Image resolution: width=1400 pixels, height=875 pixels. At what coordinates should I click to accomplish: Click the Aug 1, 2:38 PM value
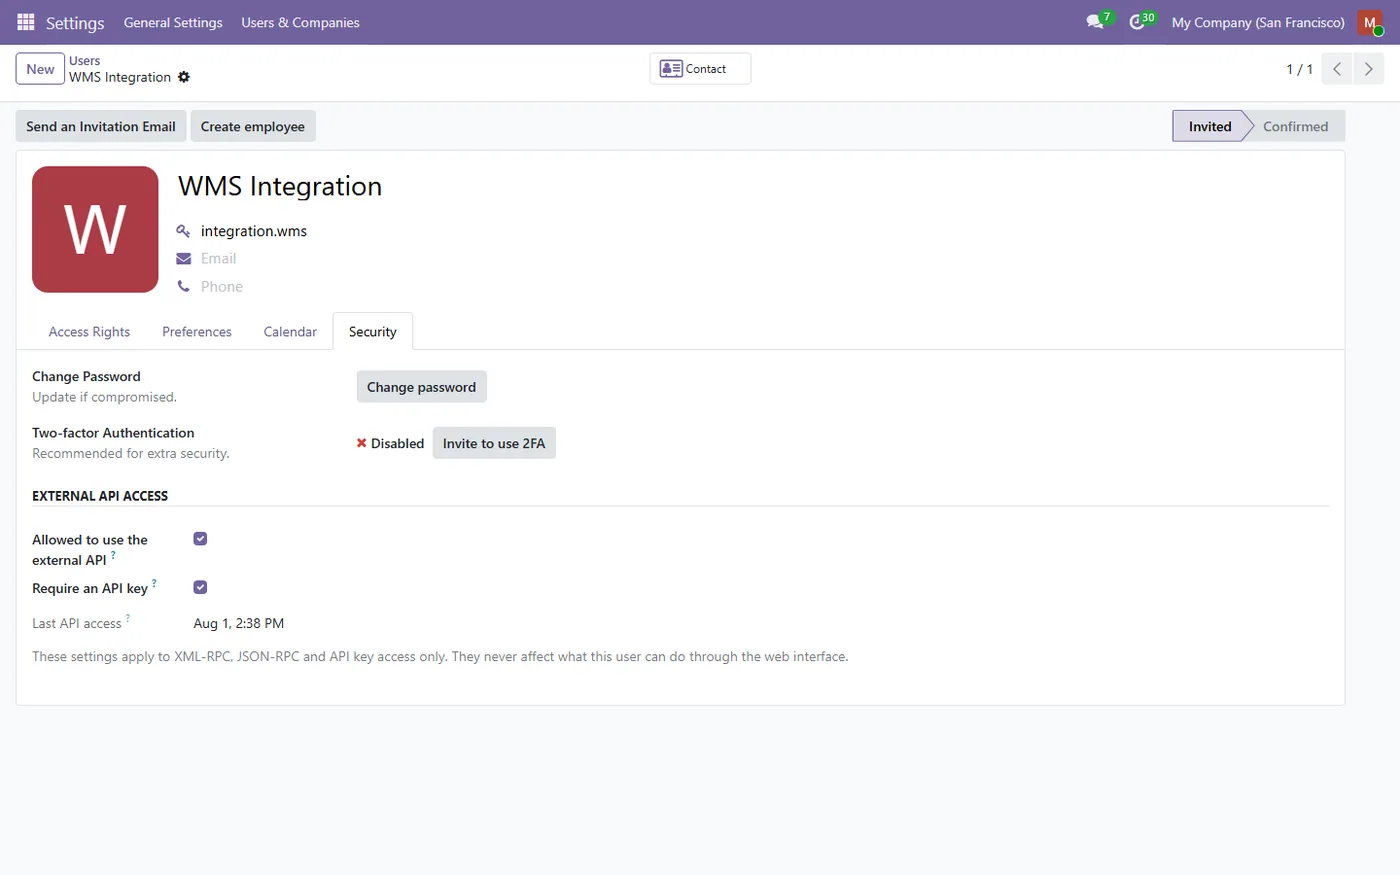point(239,623)
